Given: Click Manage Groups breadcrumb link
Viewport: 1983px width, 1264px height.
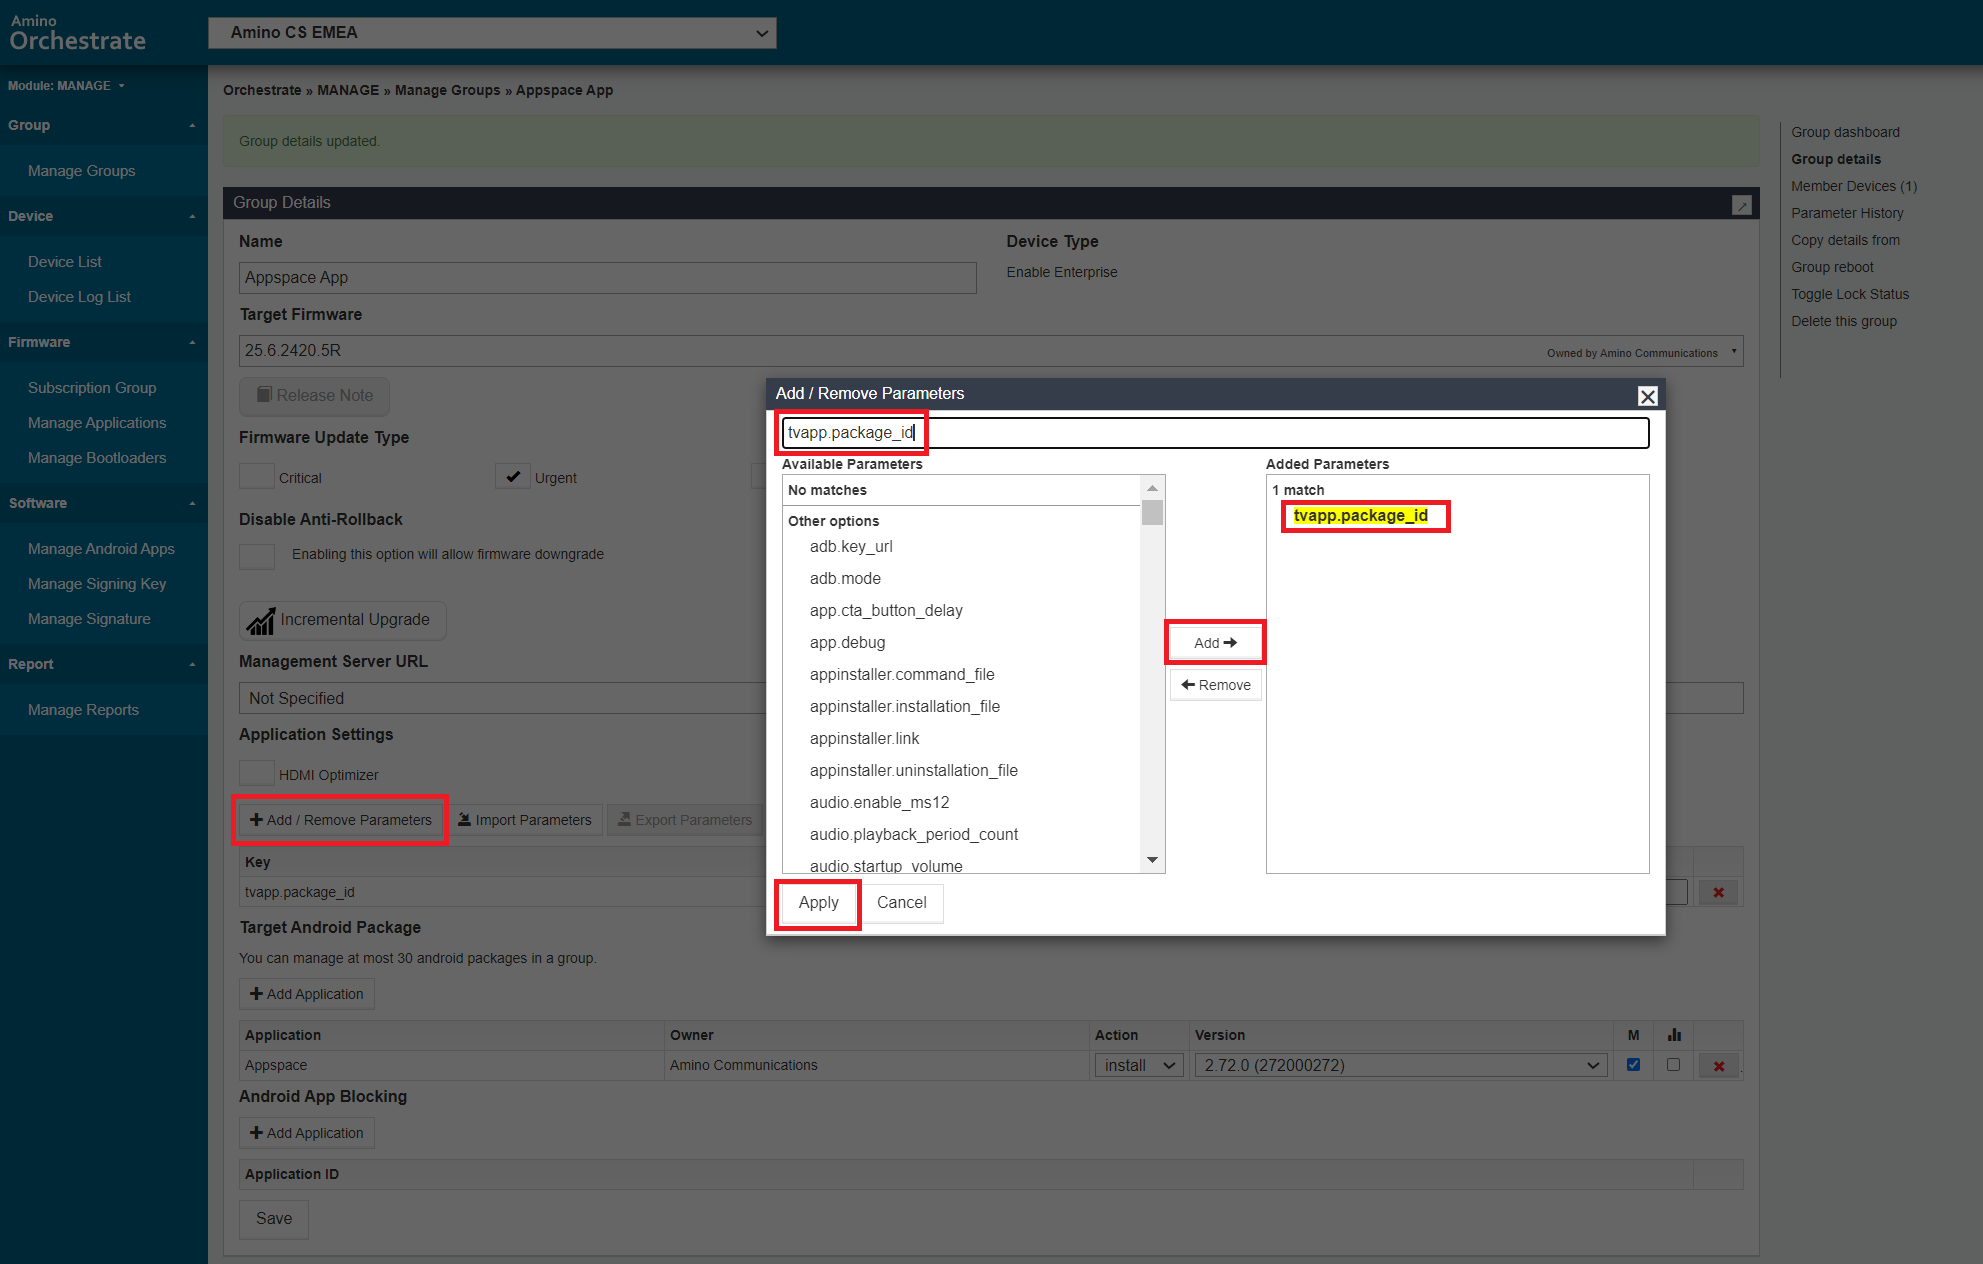Looking at the screenshot, I should coord(447,90).
